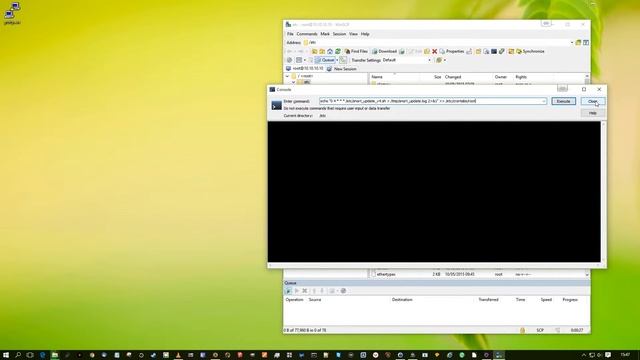Click the Progress column in Queue
640x360 pixels.
tap(570, 300)
